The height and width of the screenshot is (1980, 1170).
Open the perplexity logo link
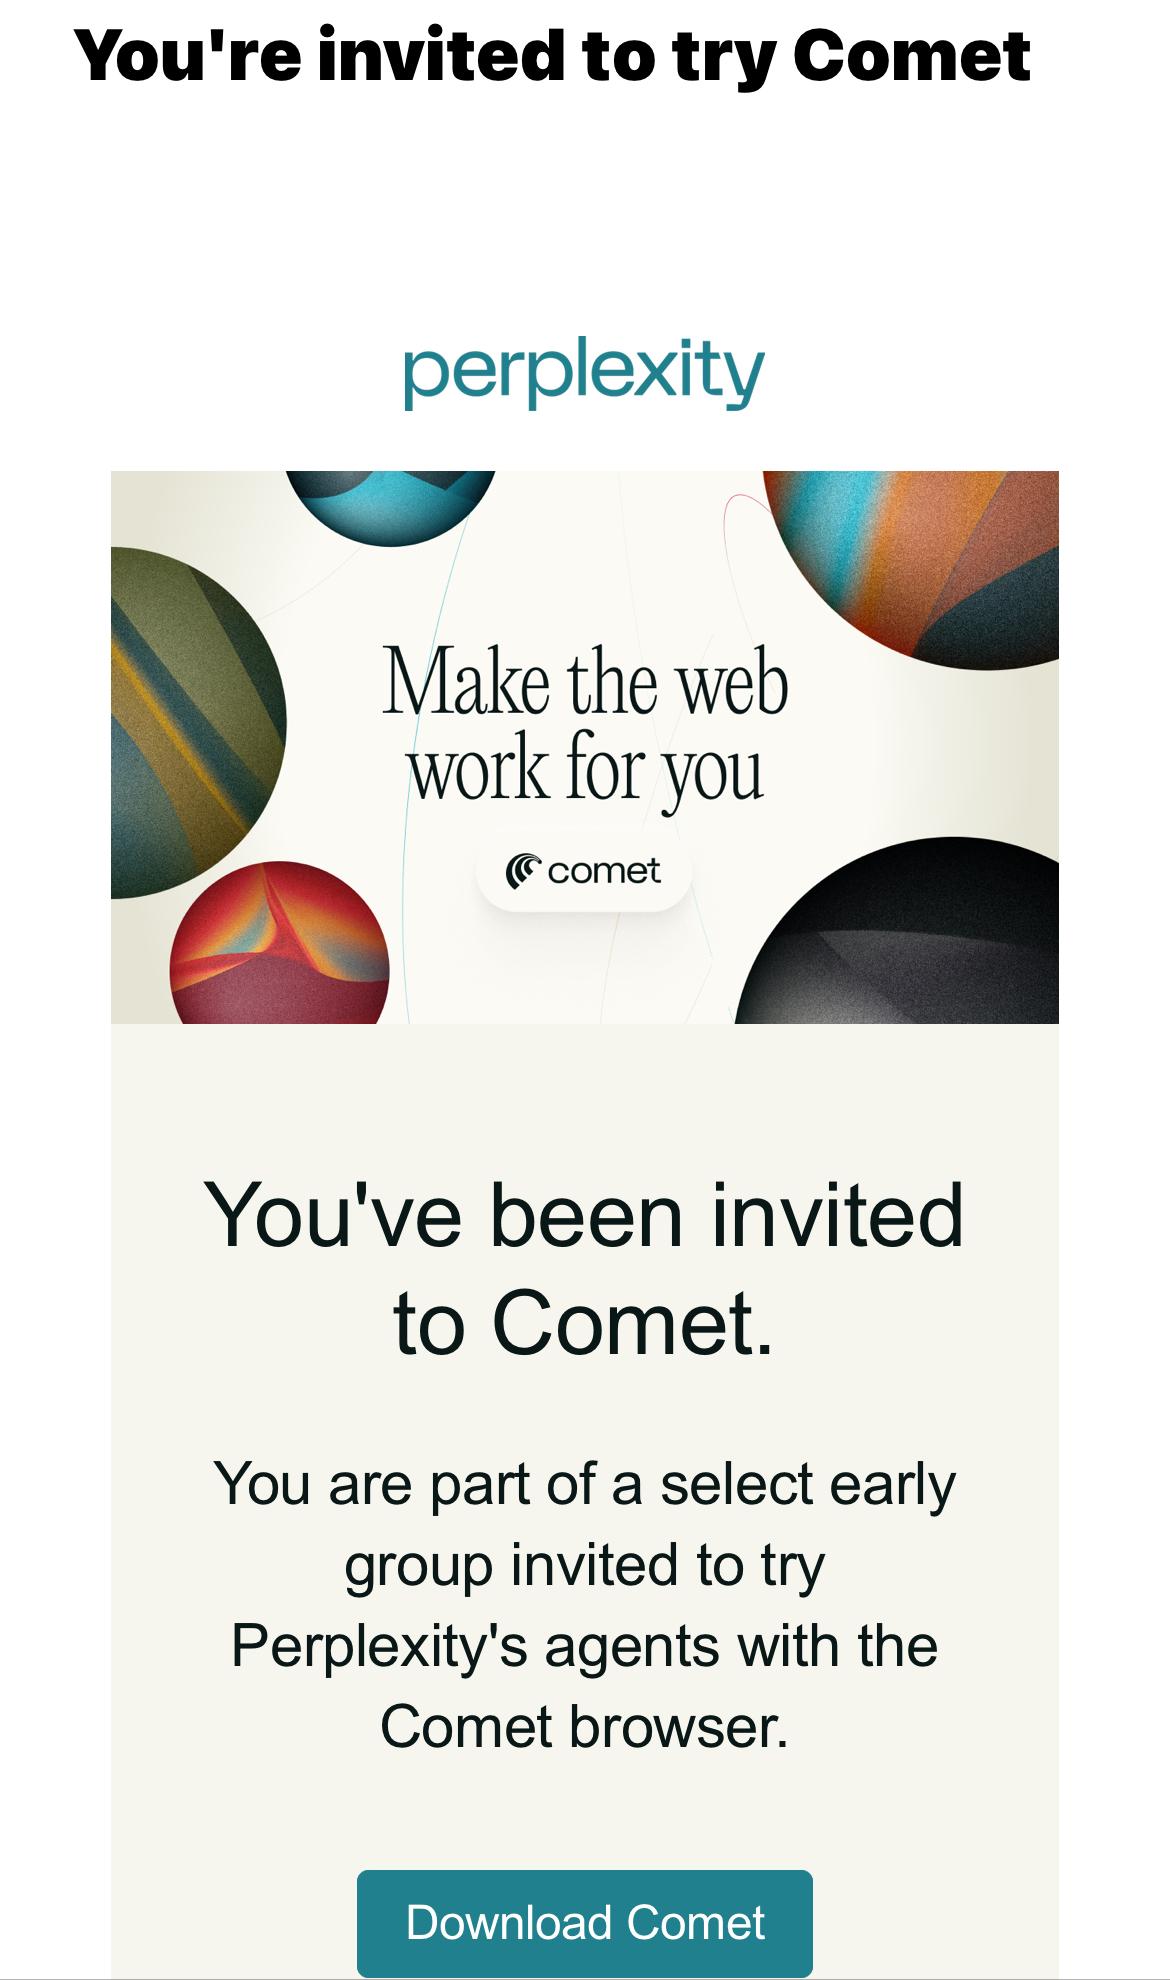tap(584, 373)
